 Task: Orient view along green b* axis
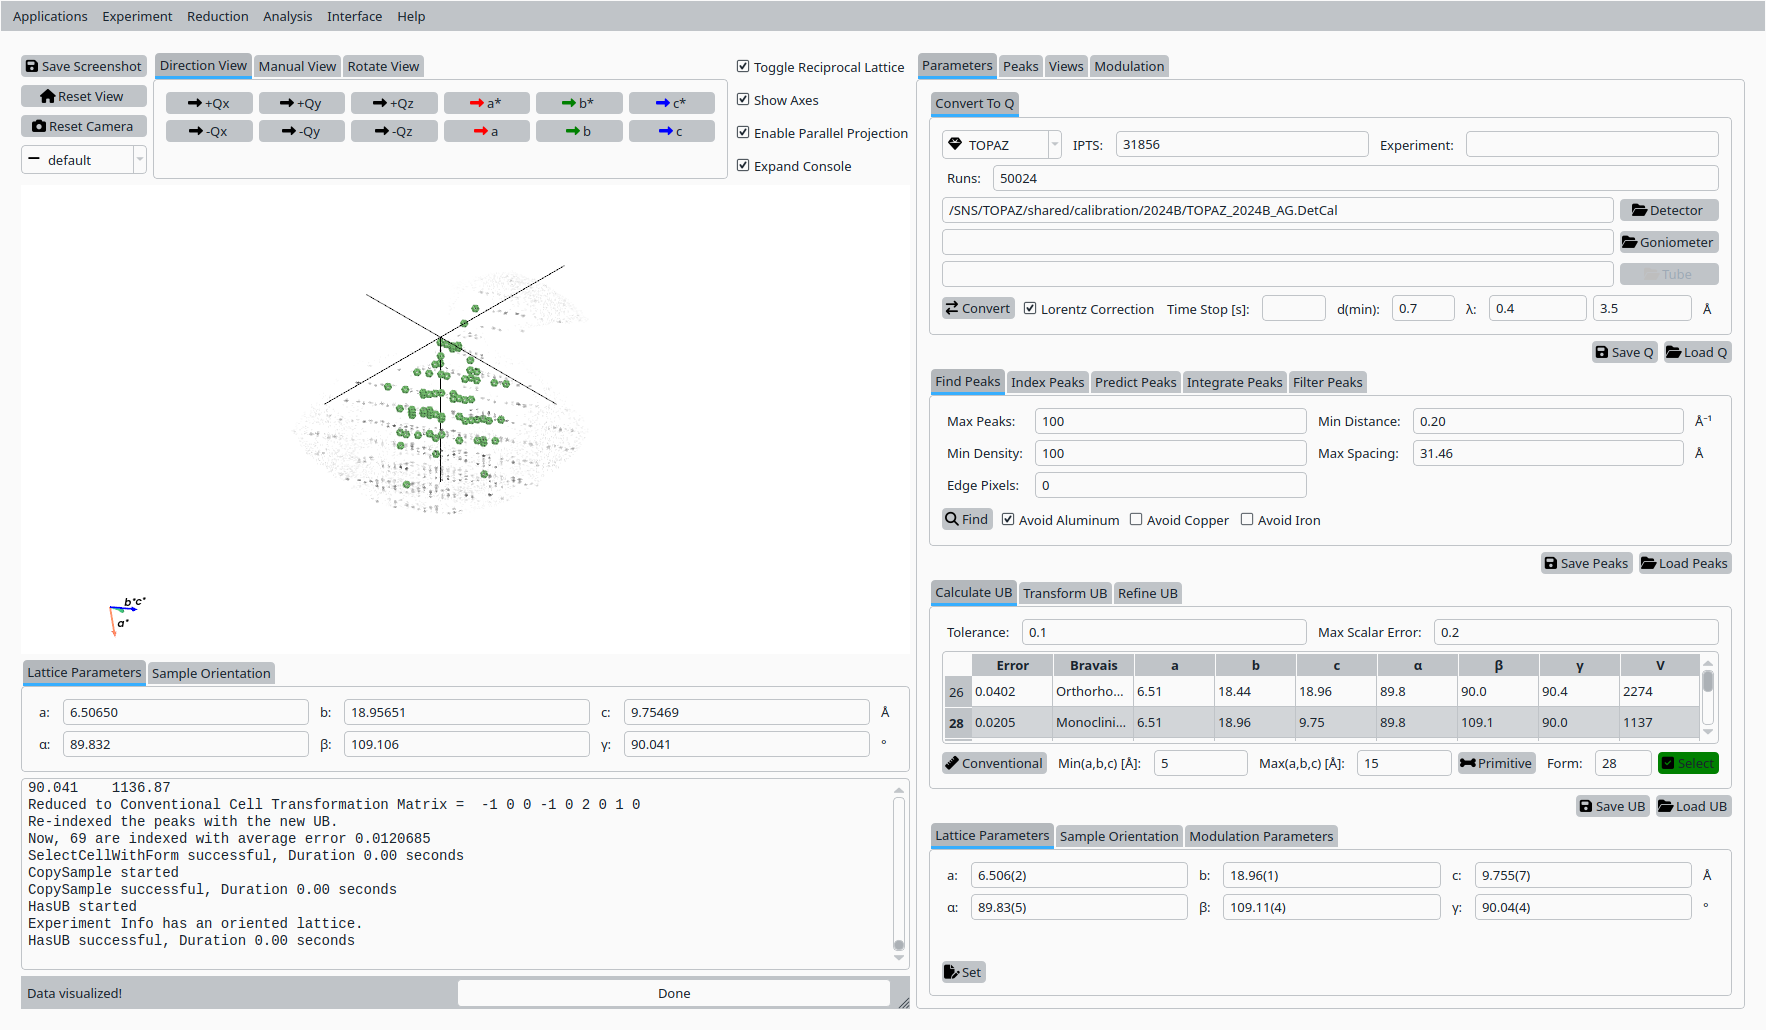[x=579, y=103]
